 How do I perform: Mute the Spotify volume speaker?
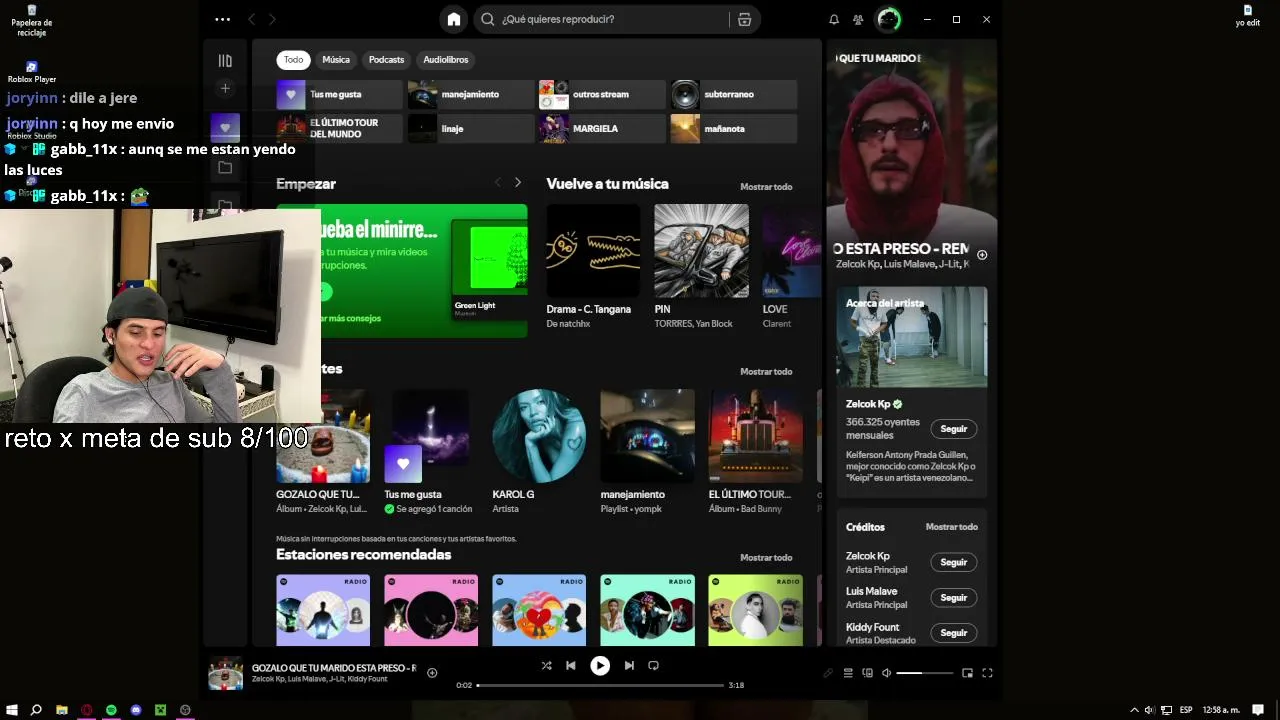(x=886, y=673)
